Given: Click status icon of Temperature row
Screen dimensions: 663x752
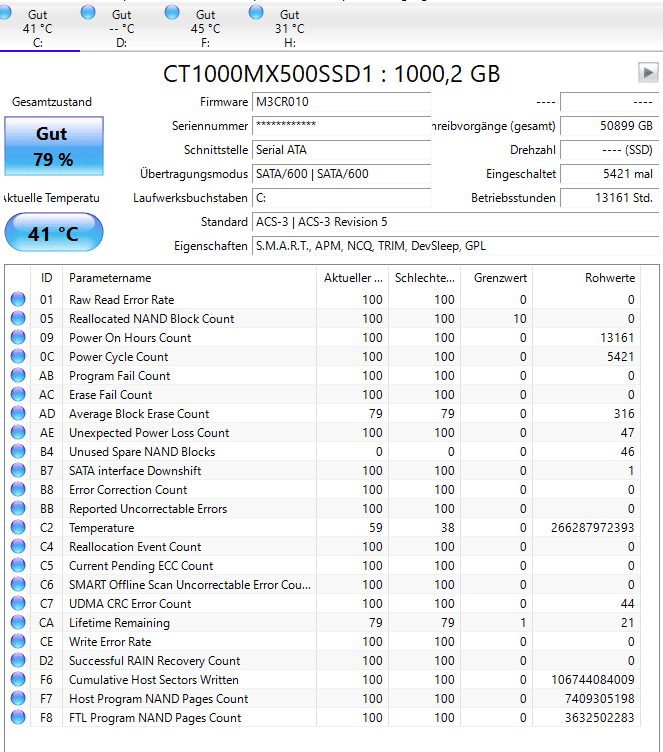Looking at the screenshot, I should coord(18,528).
